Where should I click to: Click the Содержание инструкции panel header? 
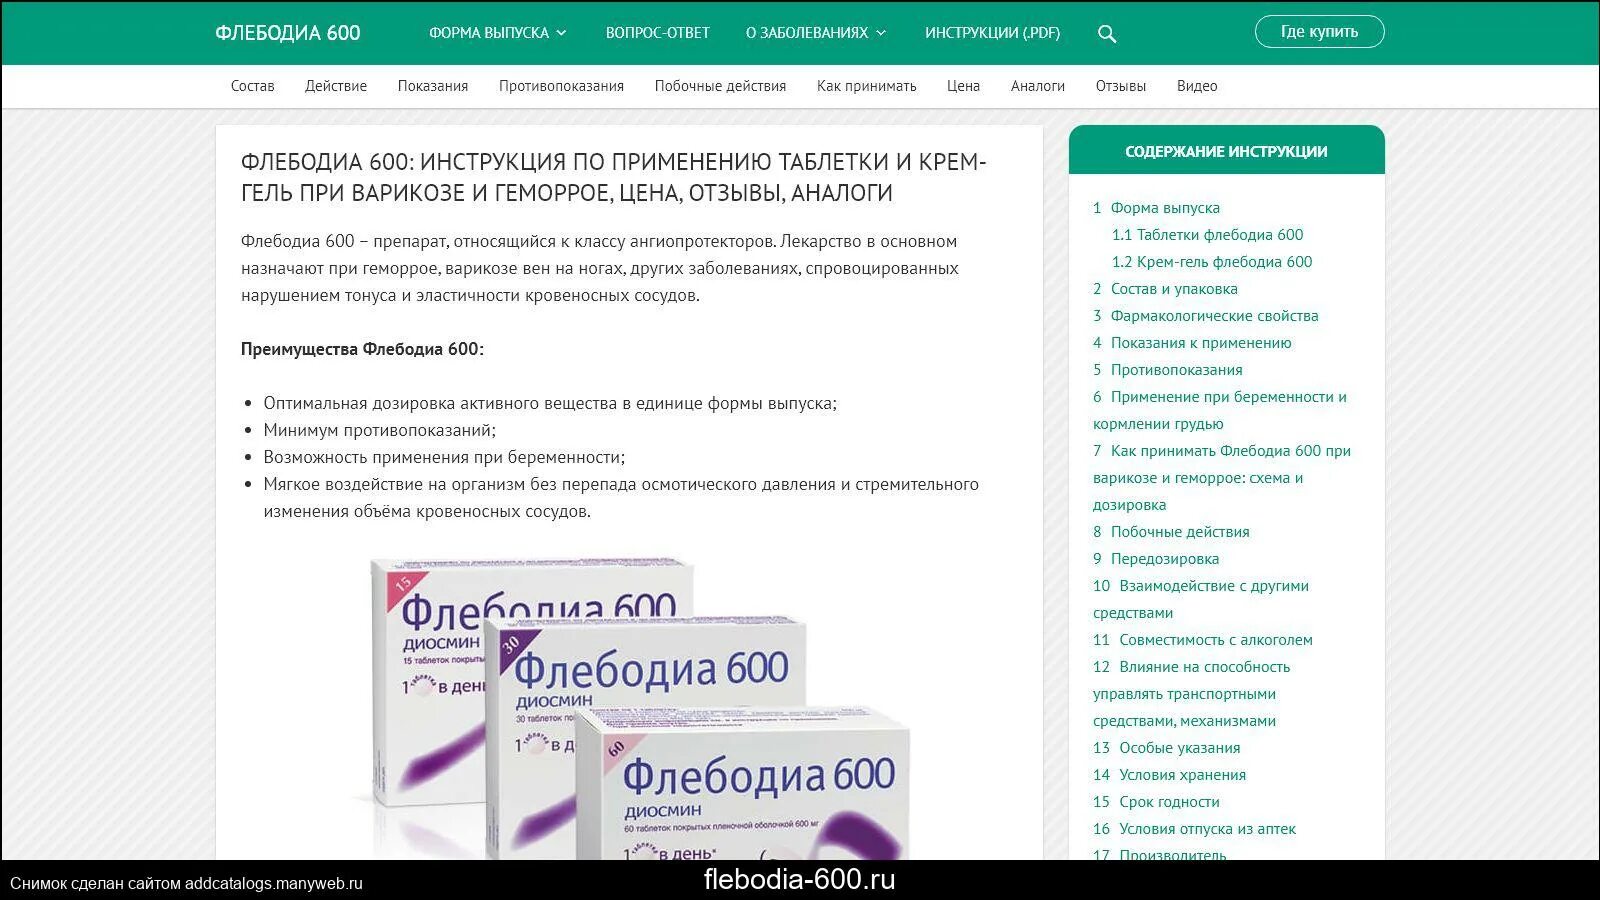click(1227, 151)
